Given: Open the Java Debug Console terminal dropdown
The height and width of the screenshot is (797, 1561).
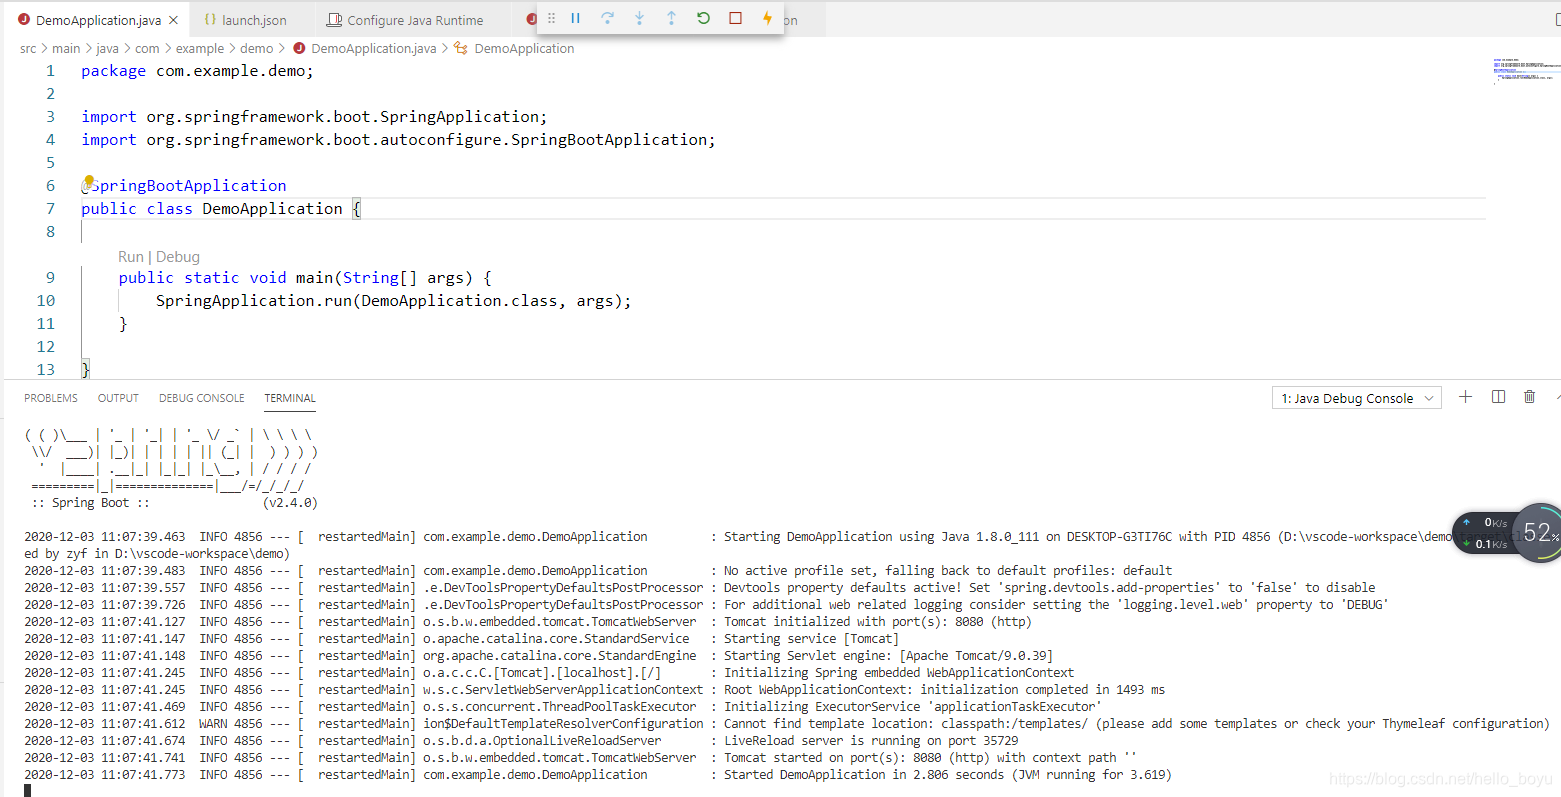Looking at the screenshot, I should 1356,398.
